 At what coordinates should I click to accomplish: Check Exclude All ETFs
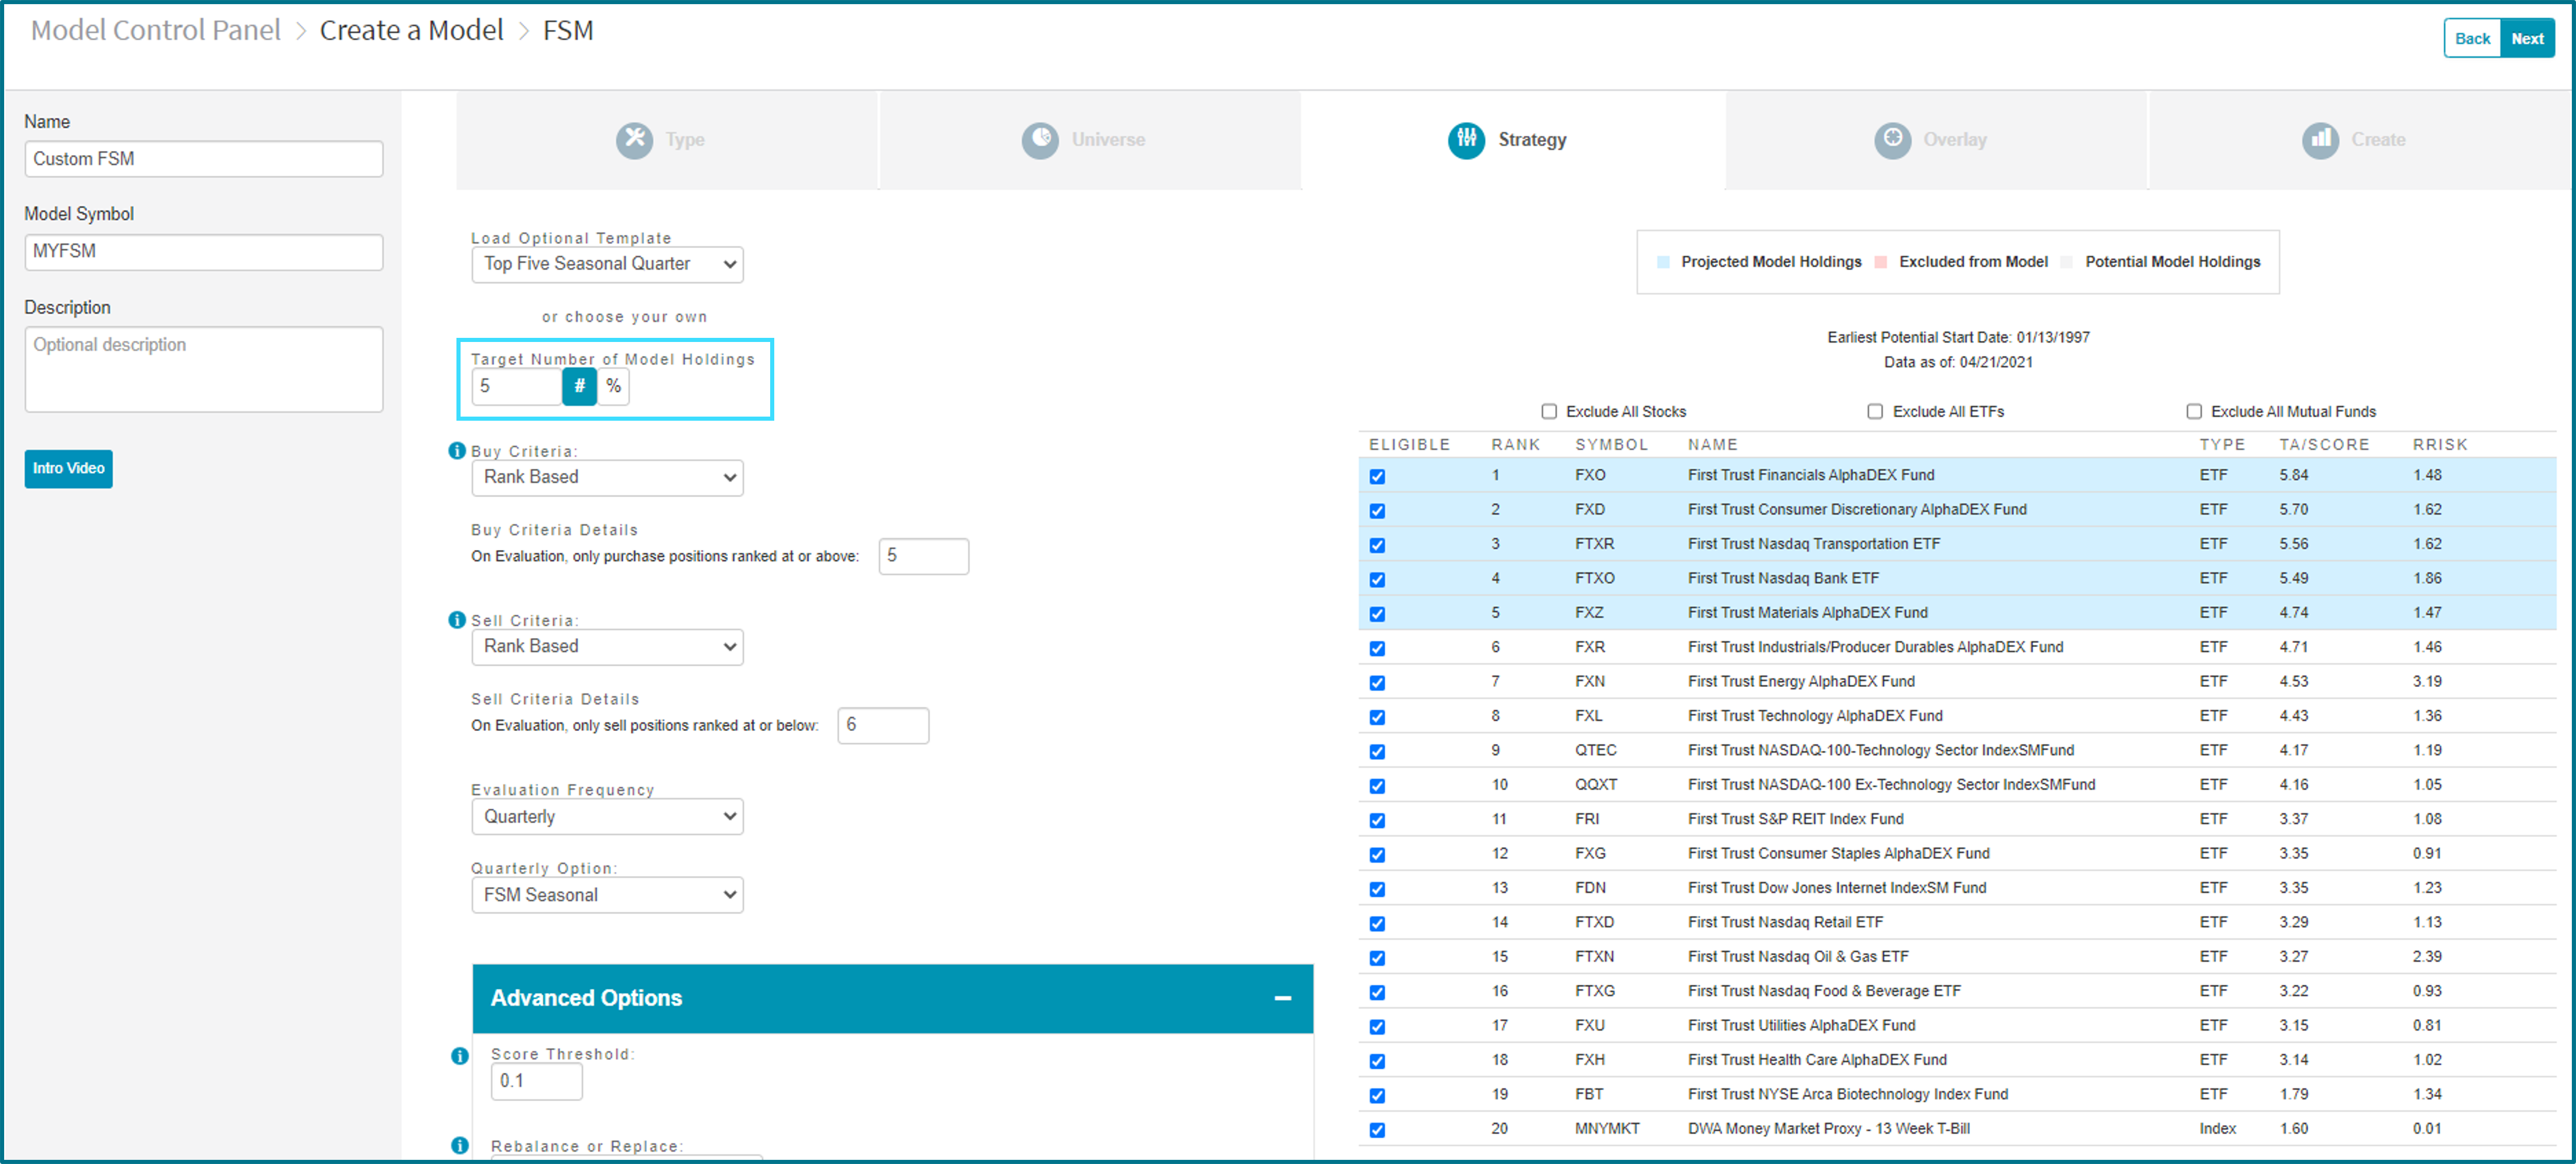pyautogui.click(x=1875, y=412)
